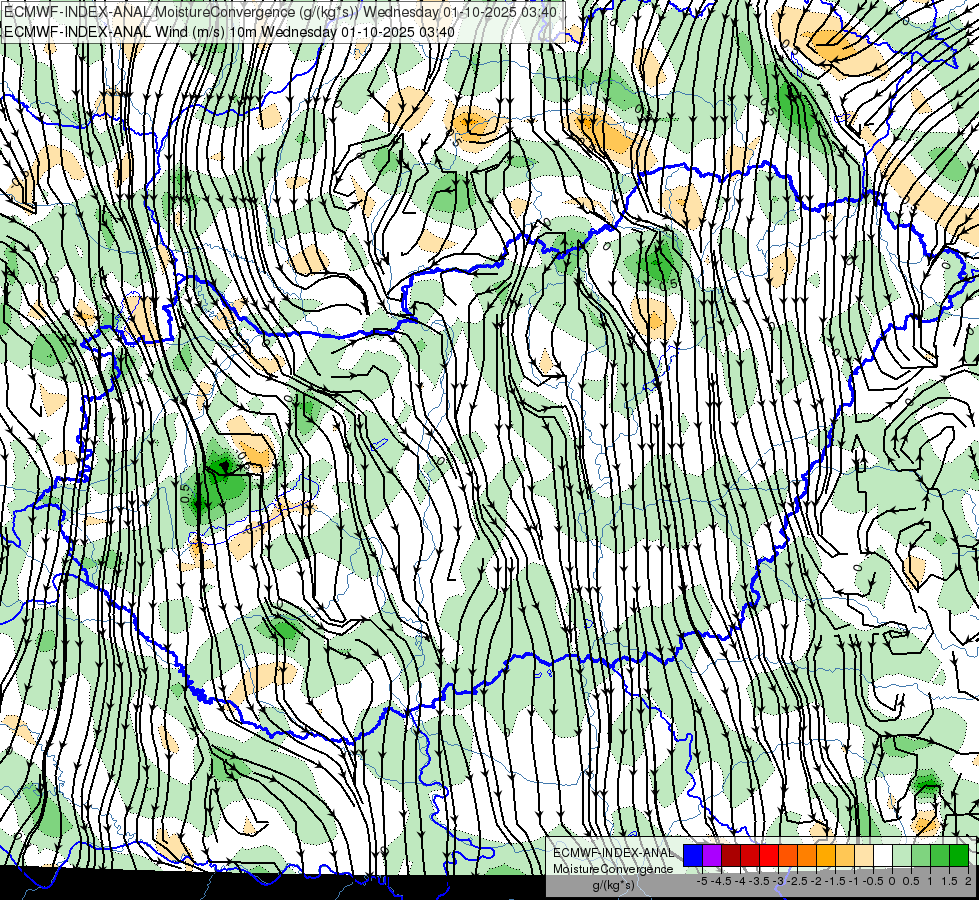Pick the dark red swatch between -4.5 and -4
Screen dimensions: 979x900
pos(731,856)
